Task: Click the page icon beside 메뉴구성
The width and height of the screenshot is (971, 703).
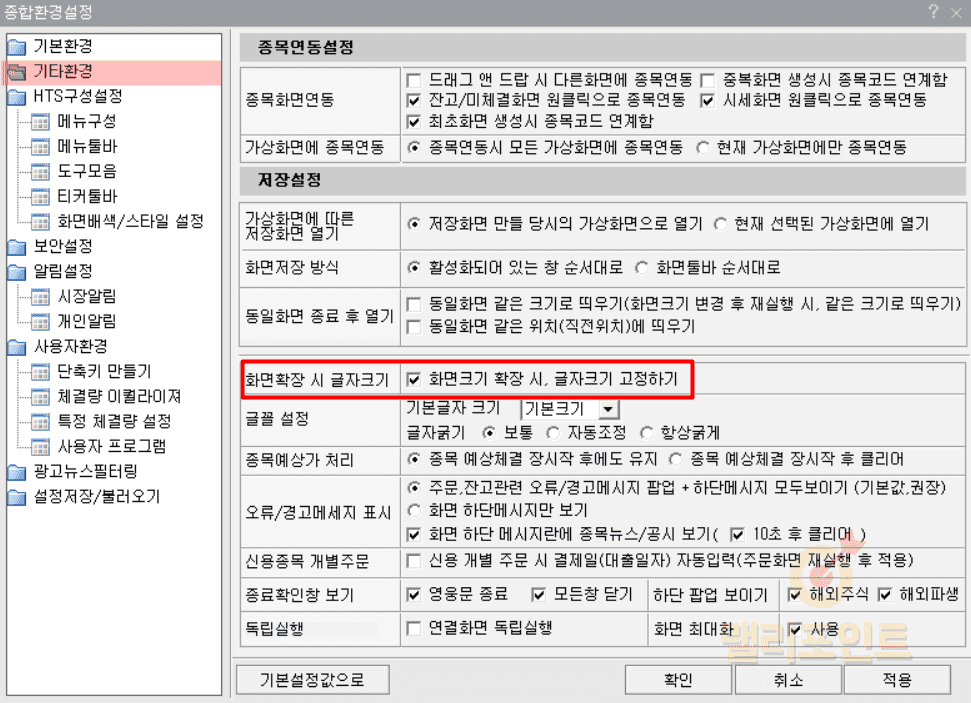Action: click(41, 122)
